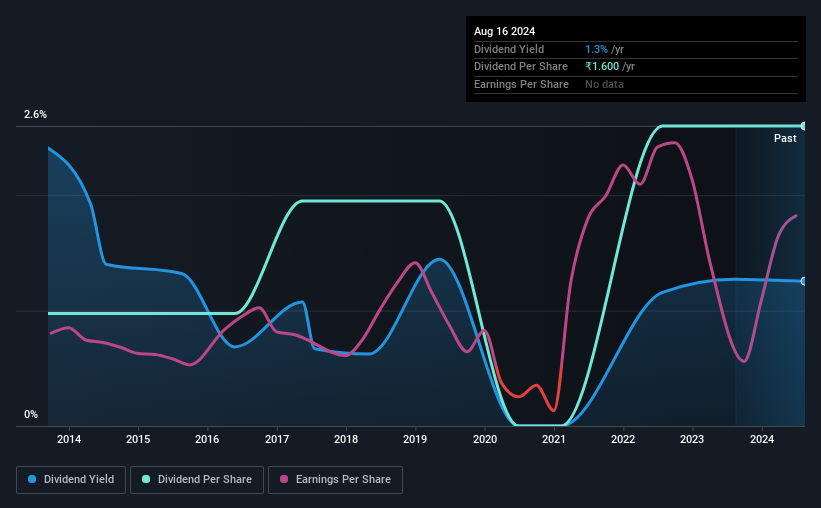Click the 2020 x-axis label
821x508 pixels.
pyautogui.click(x=485, y=439)
